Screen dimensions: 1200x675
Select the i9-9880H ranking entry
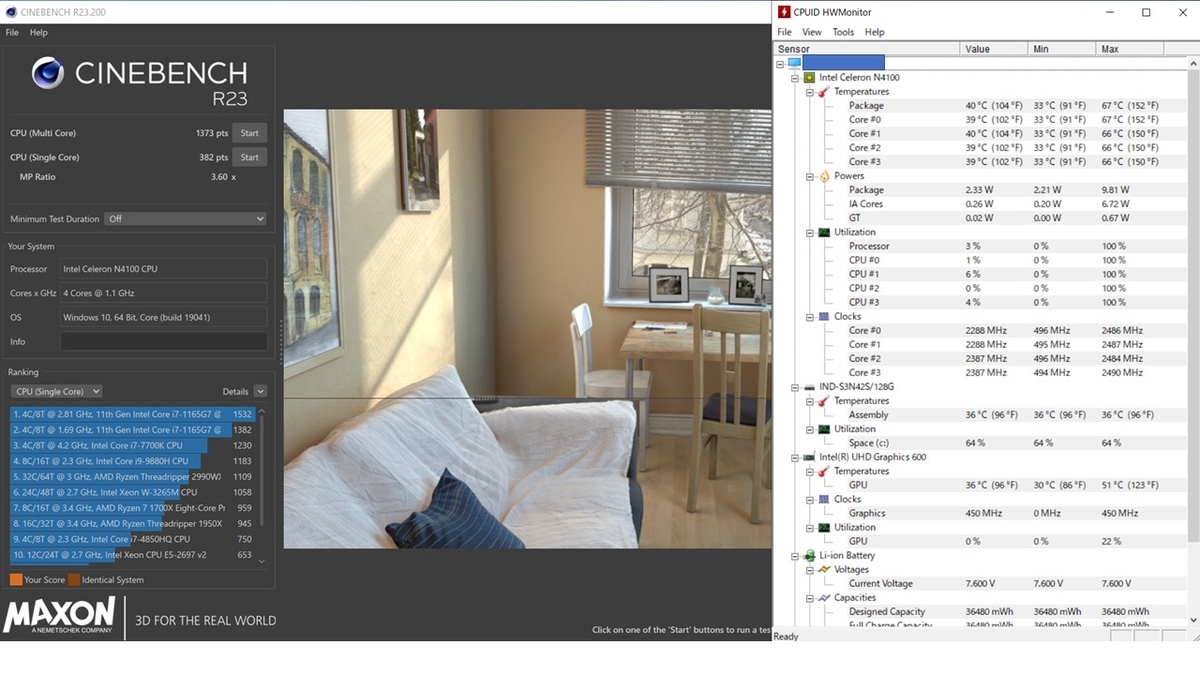tap(133, 461)
